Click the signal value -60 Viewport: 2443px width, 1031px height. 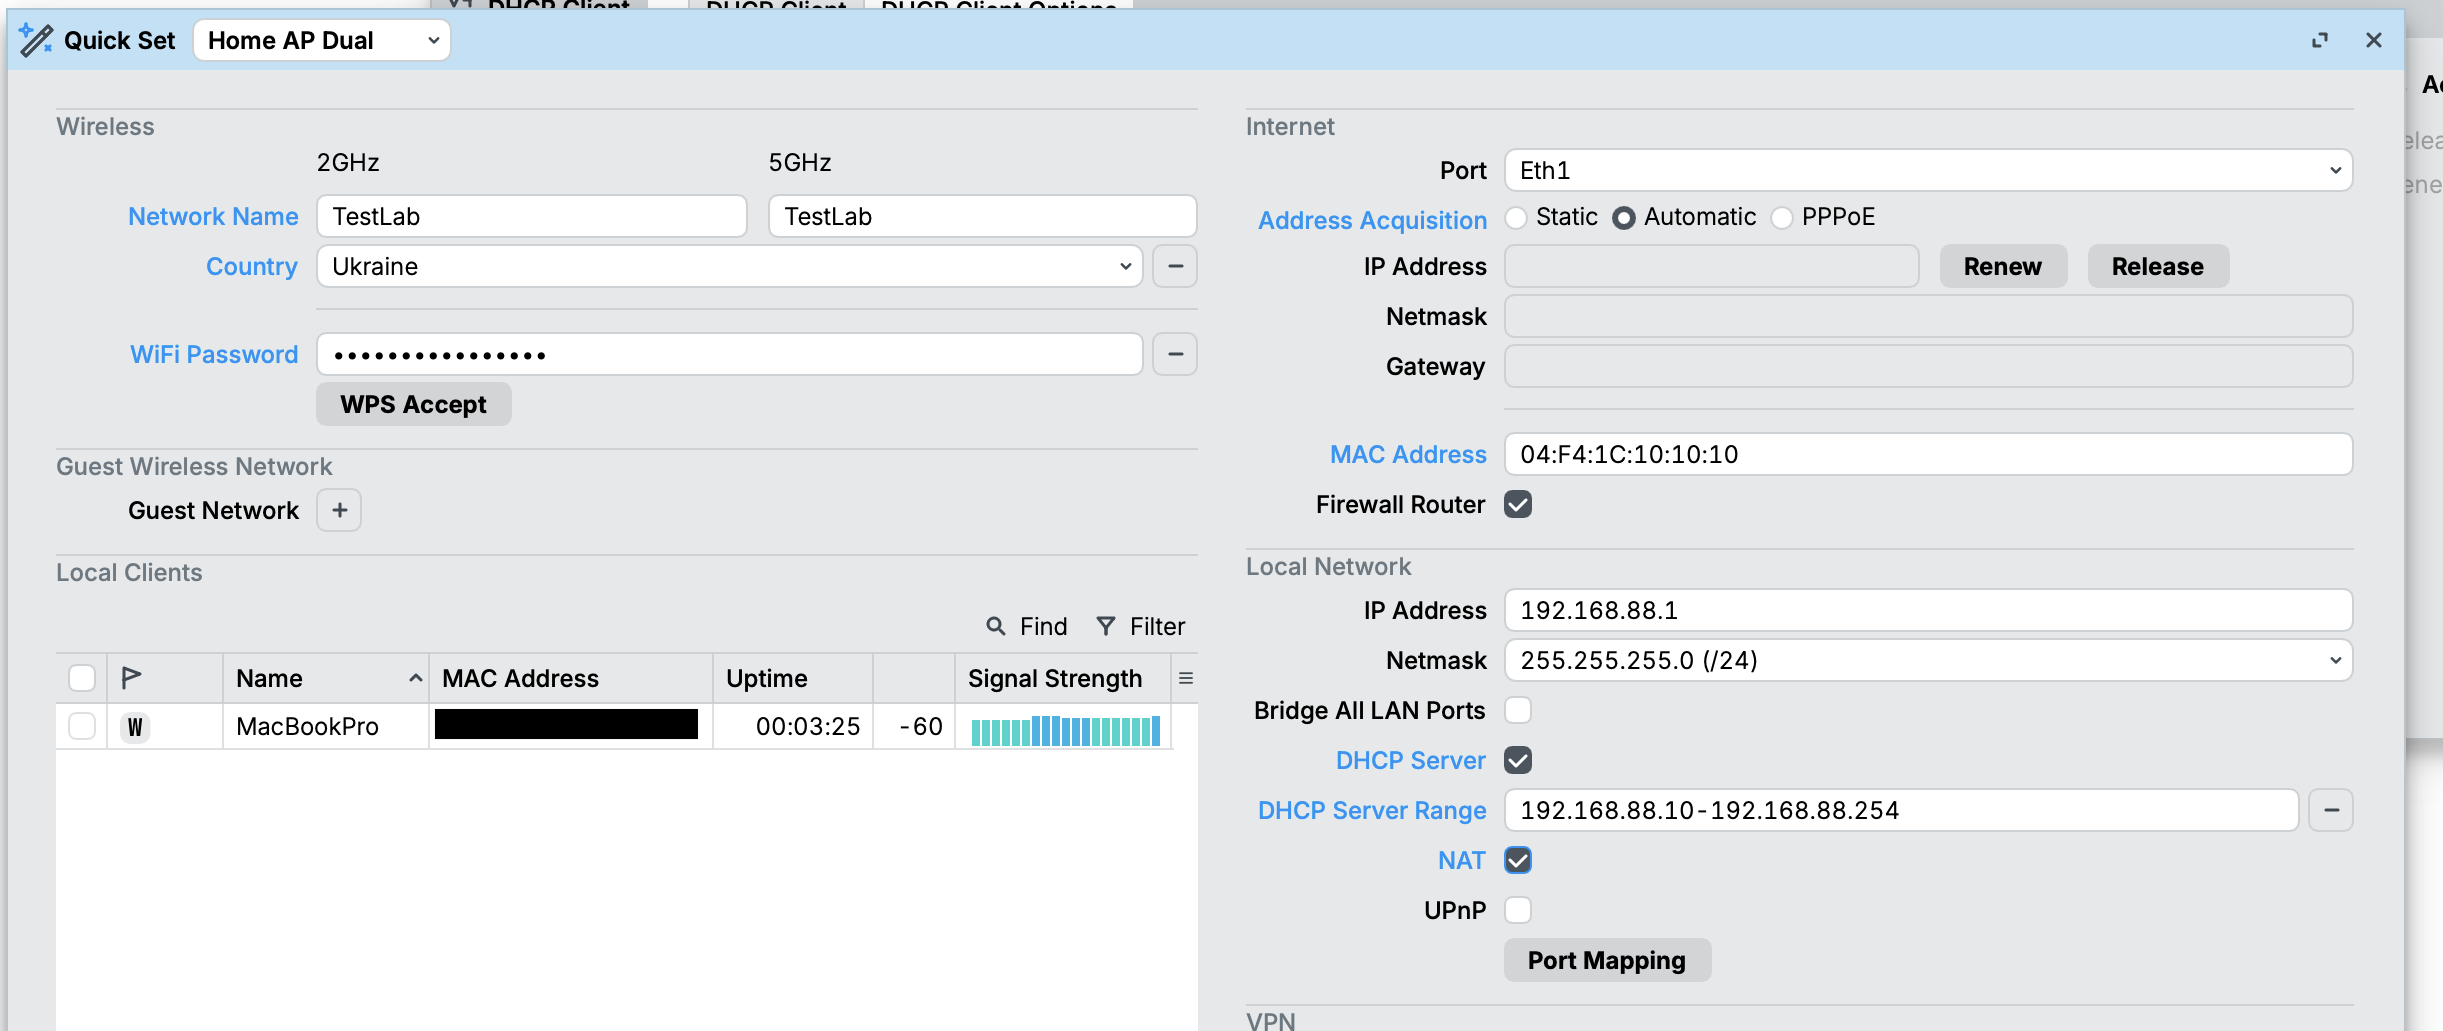pos(921,726)
